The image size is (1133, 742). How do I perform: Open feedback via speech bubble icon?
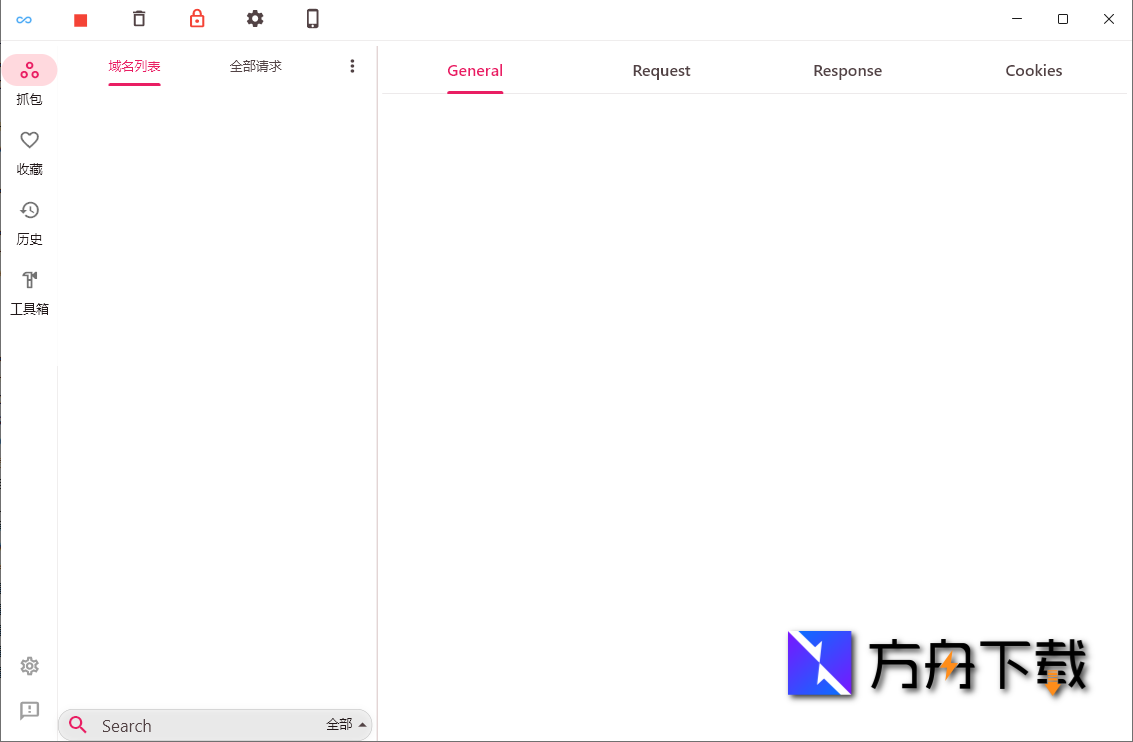[x=29, y=710]
